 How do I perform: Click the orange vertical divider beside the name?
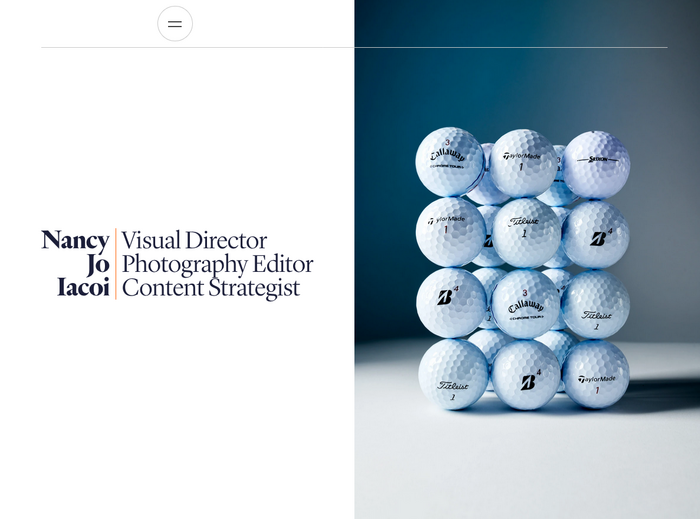(116, 264)
